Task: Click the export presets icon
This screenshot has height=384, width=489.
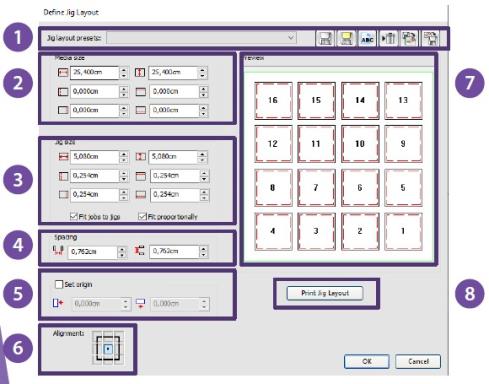Action: click(x=431, y=38)
